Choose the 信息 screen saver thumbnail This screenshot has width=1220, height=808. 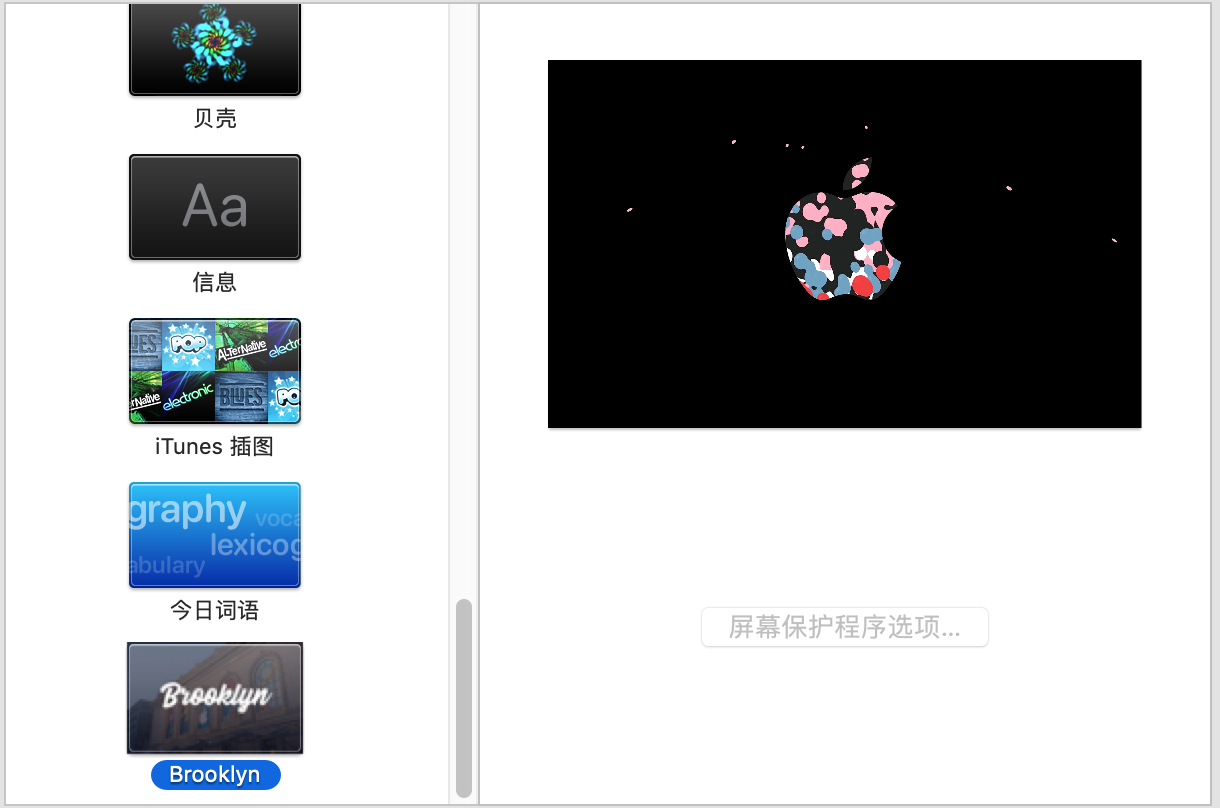(215, 207)
